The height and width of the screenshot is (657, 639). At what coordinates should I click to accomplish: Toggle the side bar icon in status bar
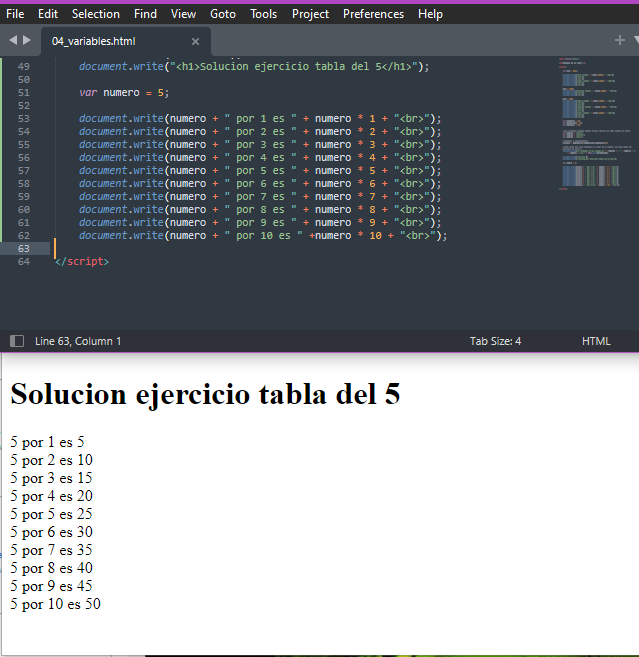tap(17, 341)
